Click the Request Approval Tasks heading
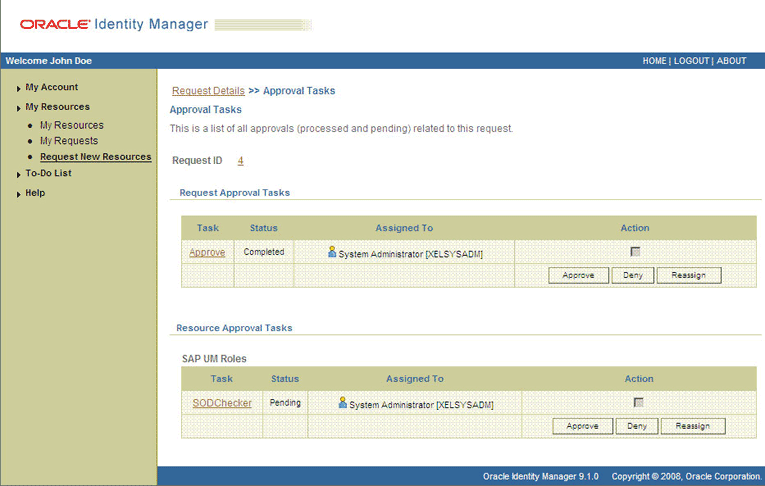This screenshot has width=765, height=486. pyautogui.click(x=235, y=193)
